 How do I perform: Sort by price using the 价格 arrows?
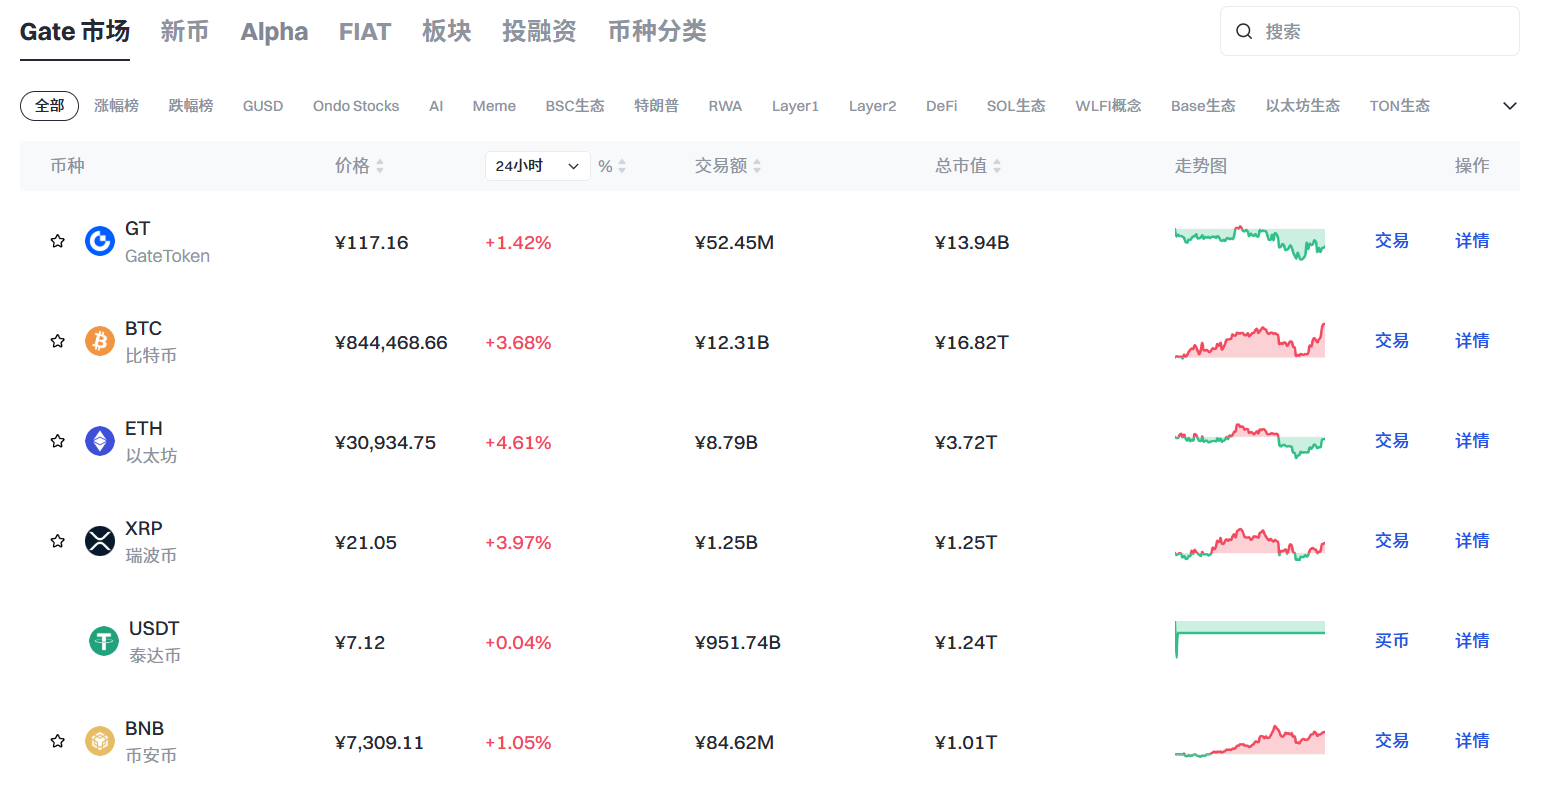coord(380,166)
